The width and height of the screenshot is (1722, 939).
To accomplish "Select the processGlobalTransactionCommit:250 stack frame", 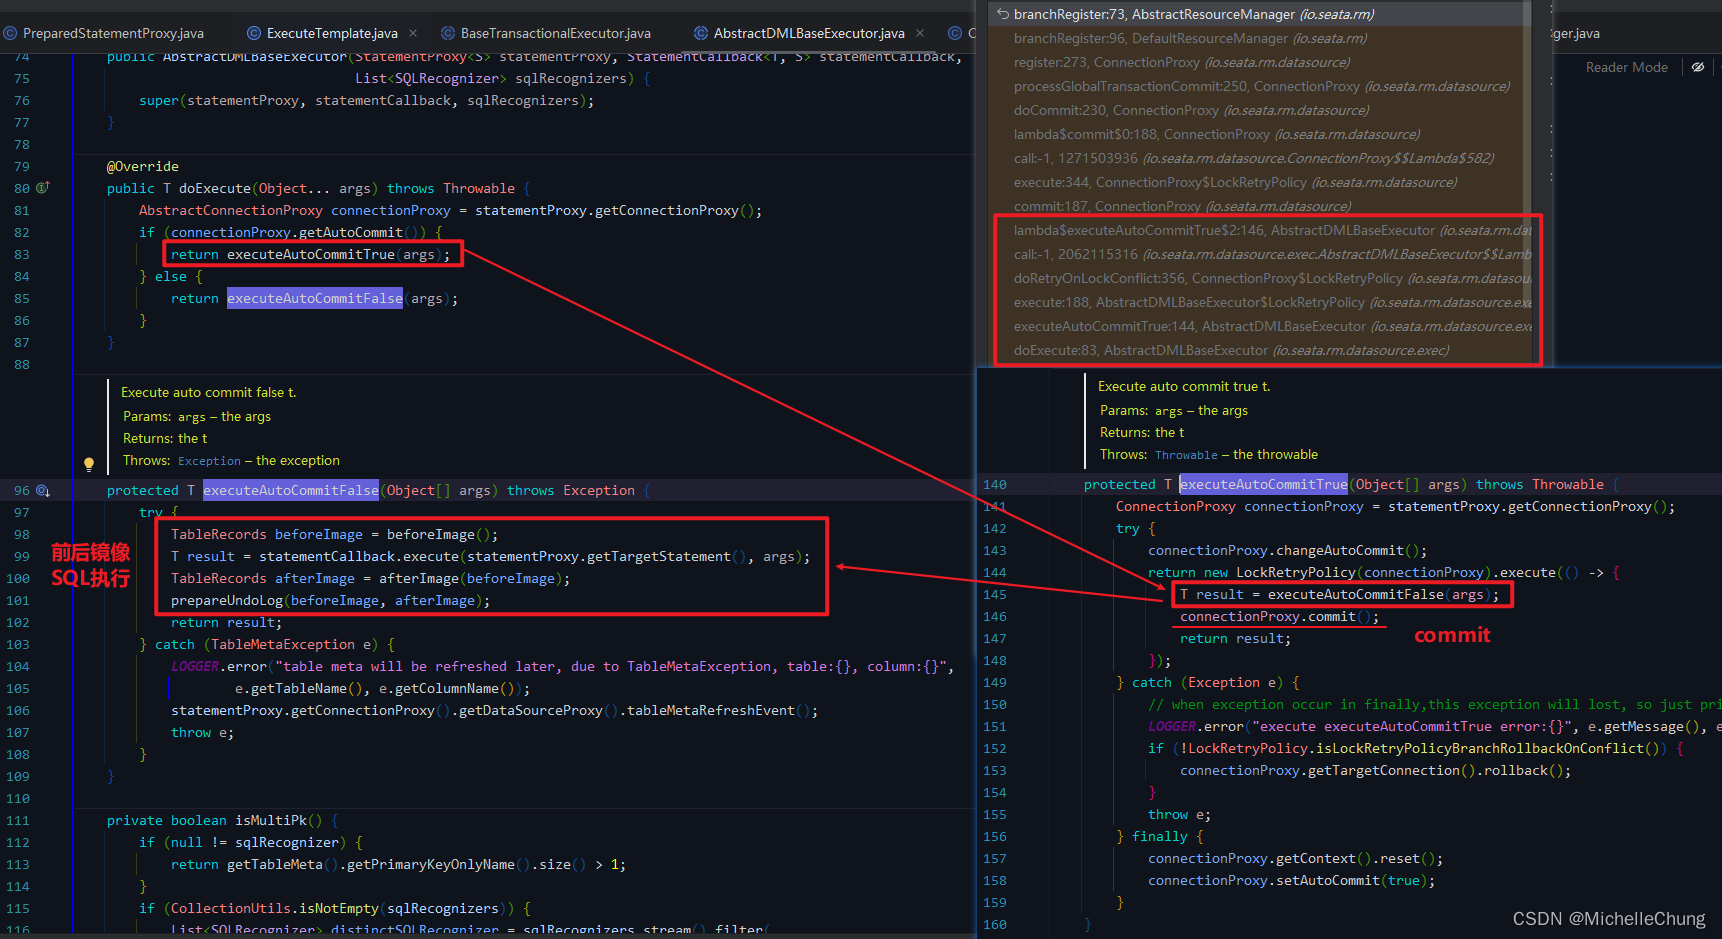I will (1260, 86).
